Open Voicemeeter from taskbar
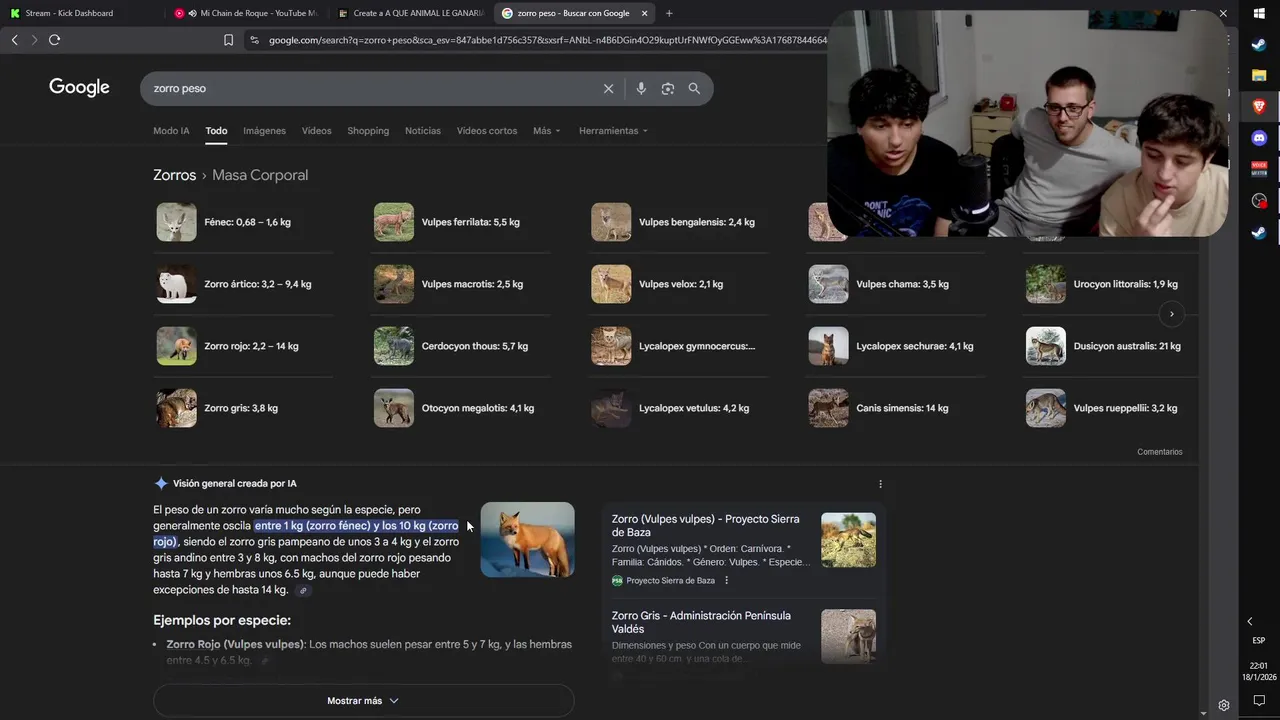Screen dimensions: 1280x720 tap(1259, 169)
